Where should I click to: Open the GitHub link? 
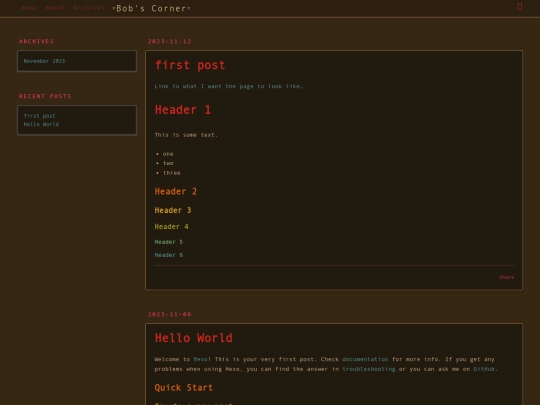coord(484,369)
